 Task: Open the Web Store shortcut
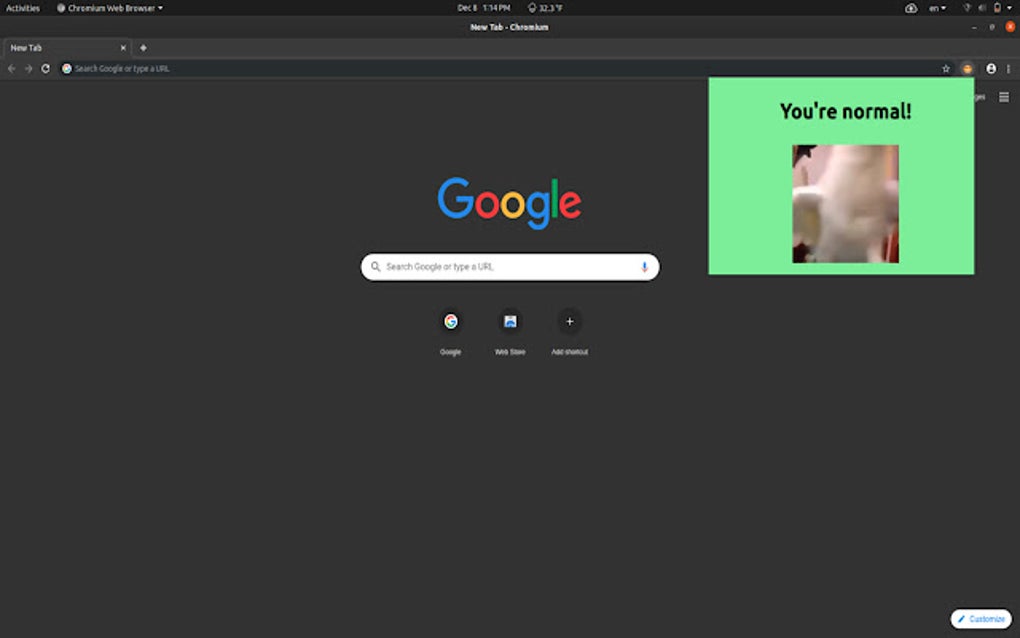coord(509,322)
